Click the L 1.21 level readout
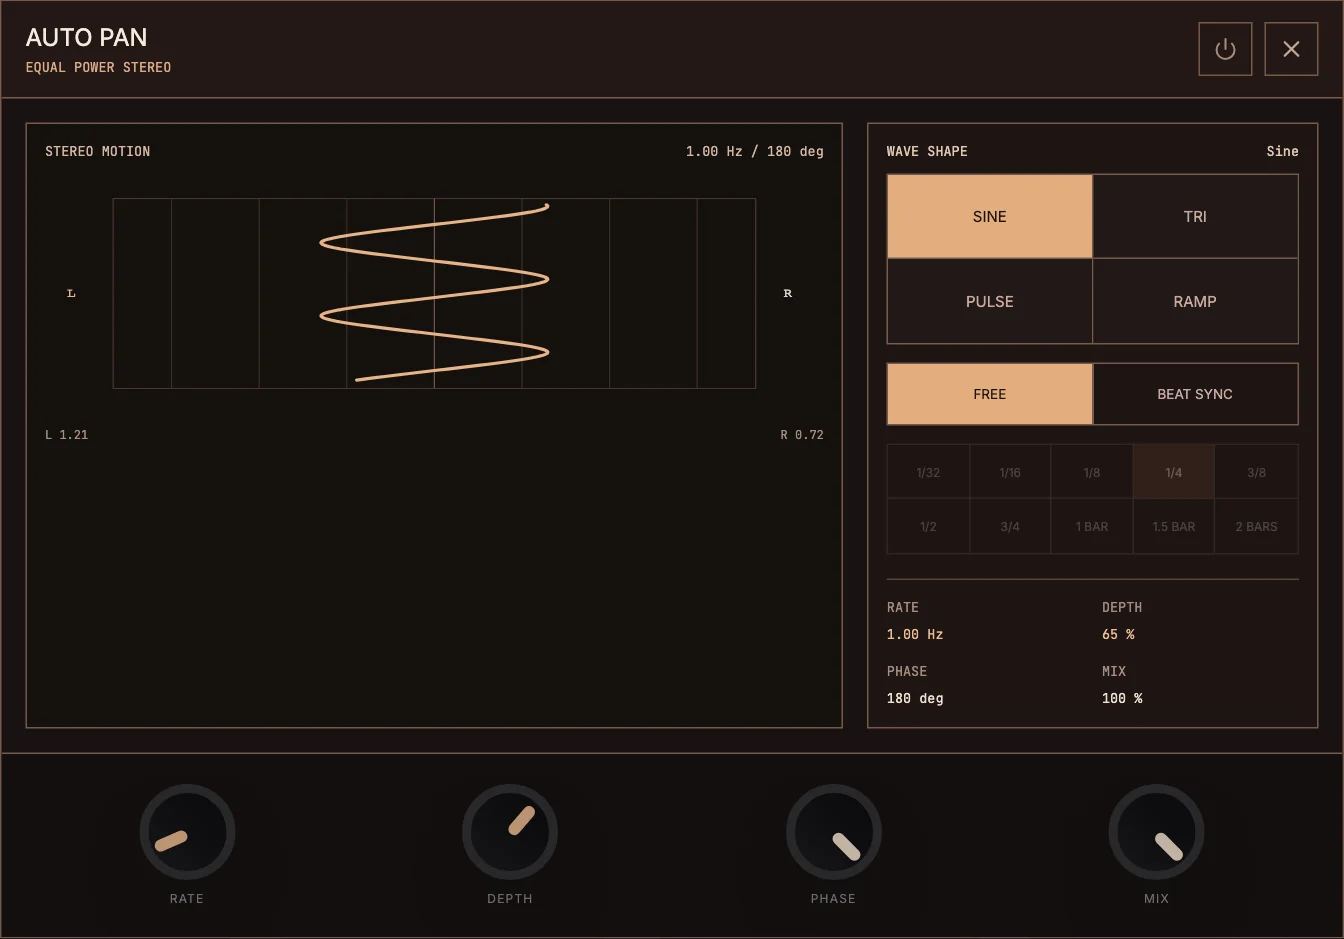Image resolution: width=1344 pixels, height=939 pixels. (x=67, y=435)
